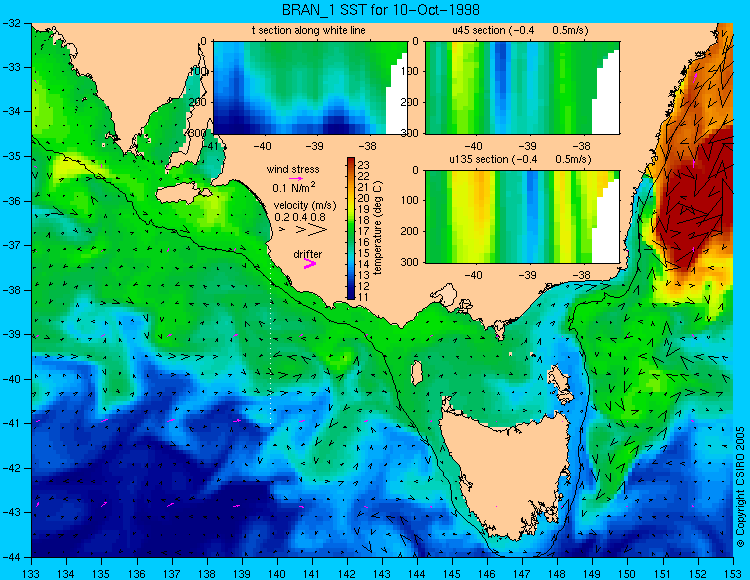Click the magenta wind stress arrow in the legend

[296, 178]
